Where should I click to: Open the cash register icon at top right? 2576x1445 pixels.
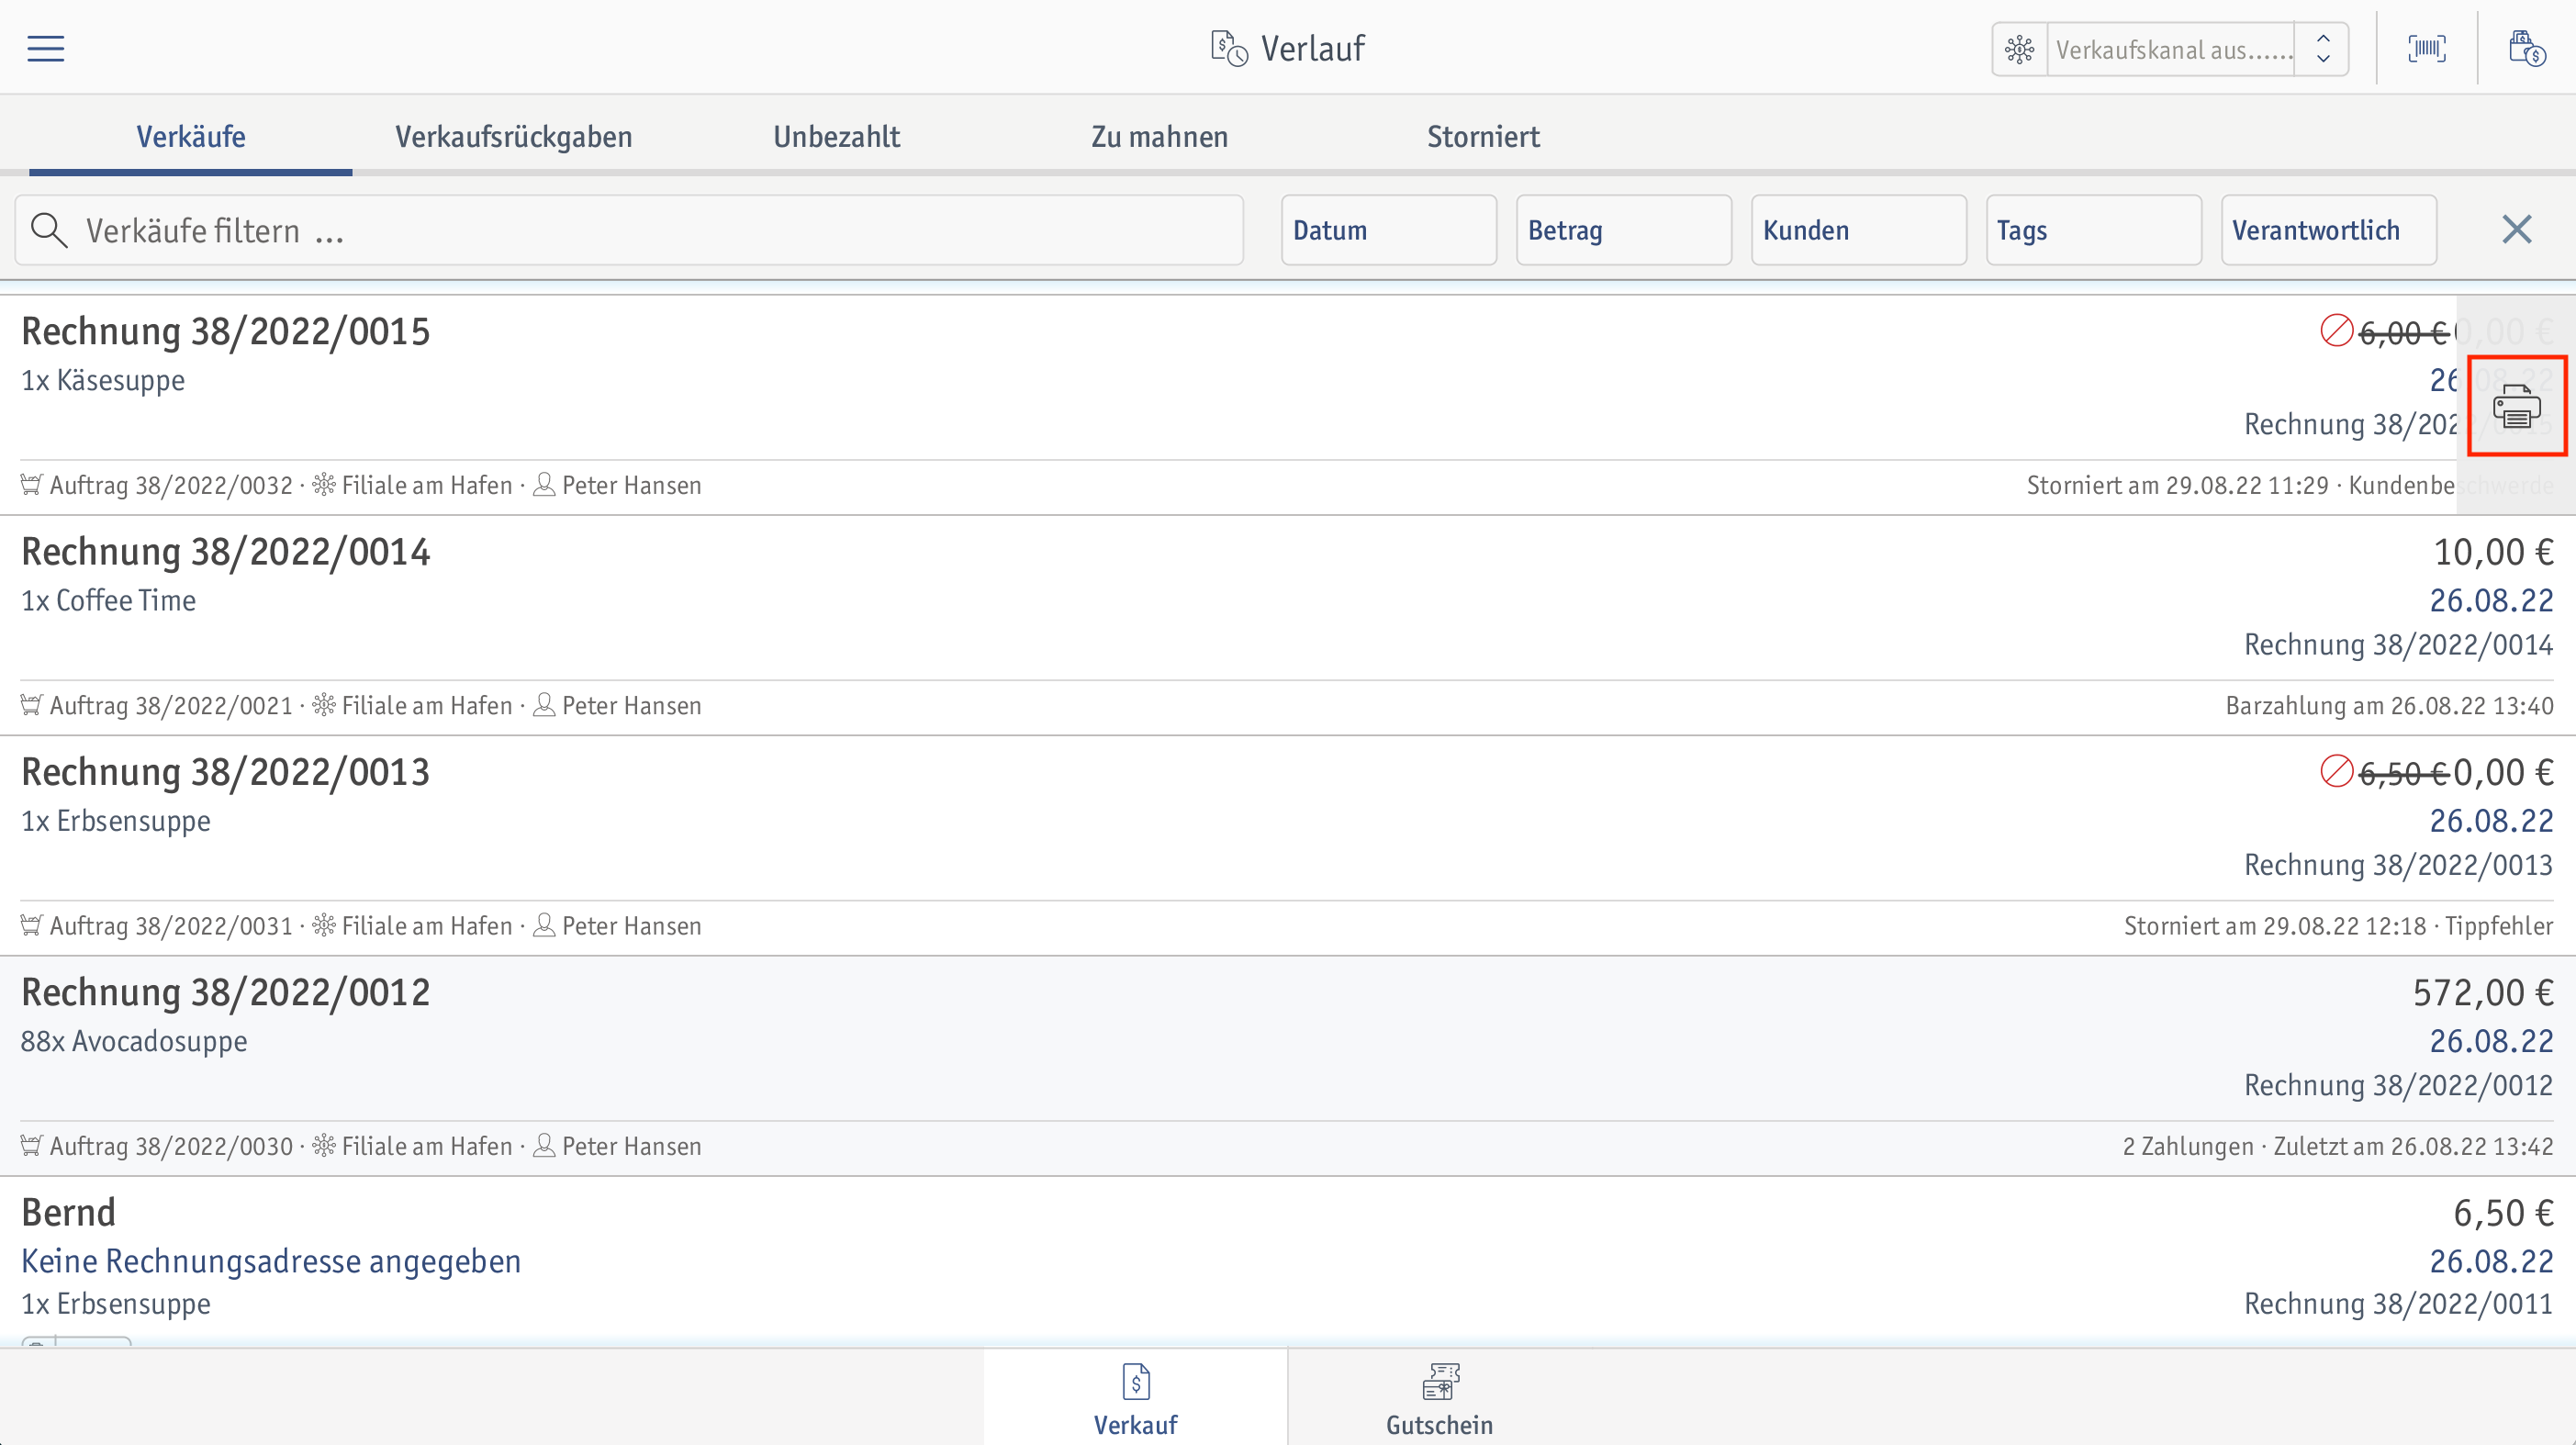click(2527, 48)
